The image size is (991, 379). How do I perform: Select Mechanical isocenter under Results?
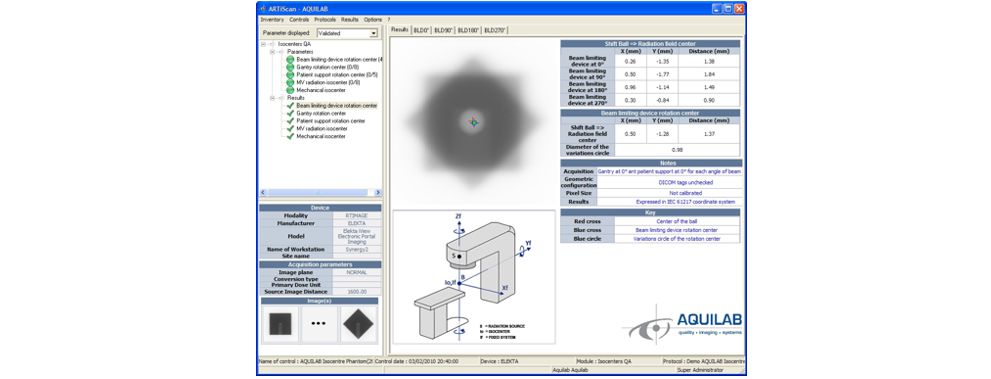(321, 136)
